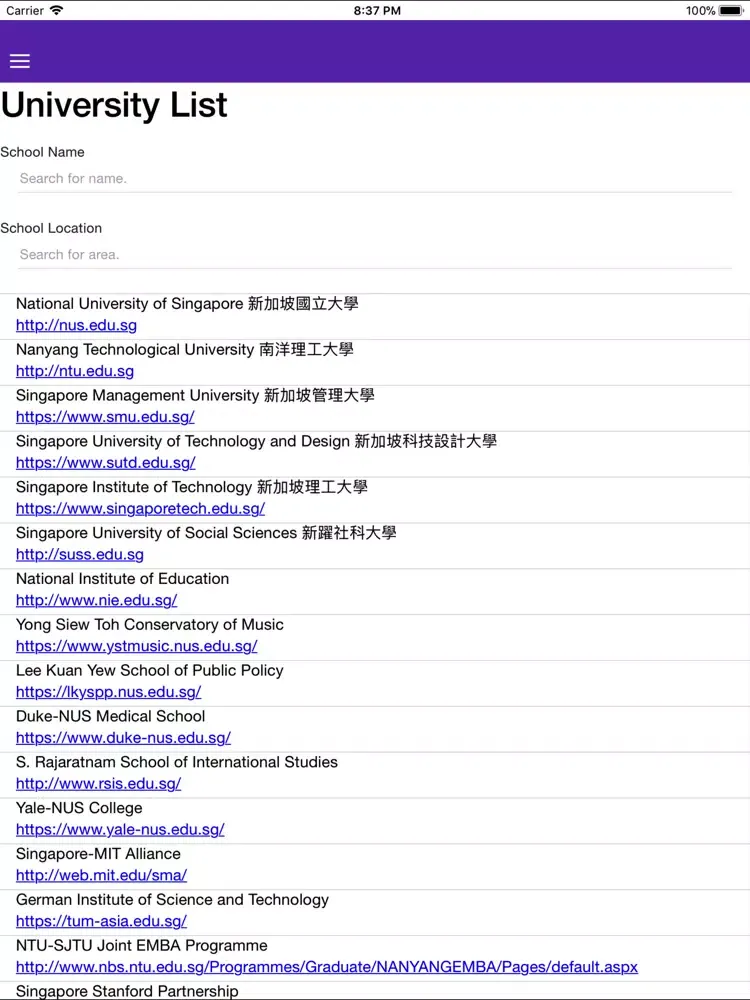Select Lee Kuan Yew School of Public Policy

click(150, 671)
